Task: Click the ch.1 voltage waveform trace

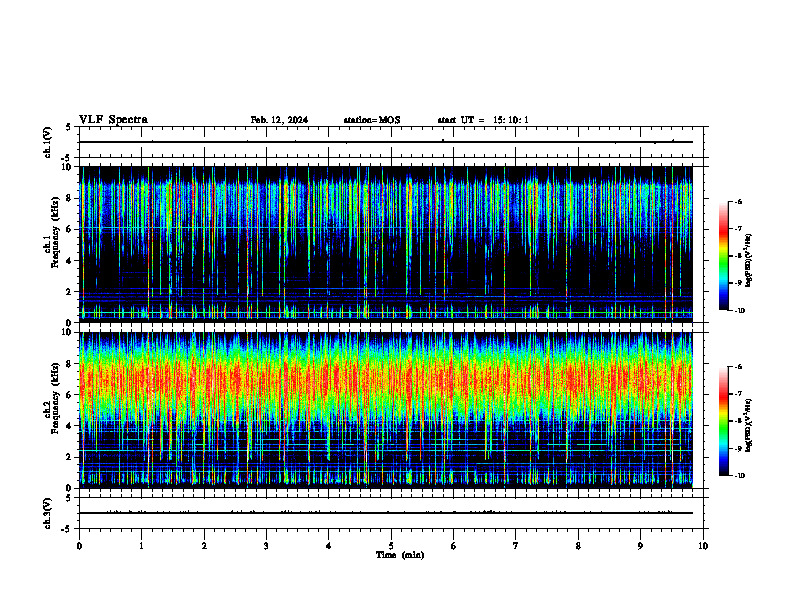Action: [386, 142]
